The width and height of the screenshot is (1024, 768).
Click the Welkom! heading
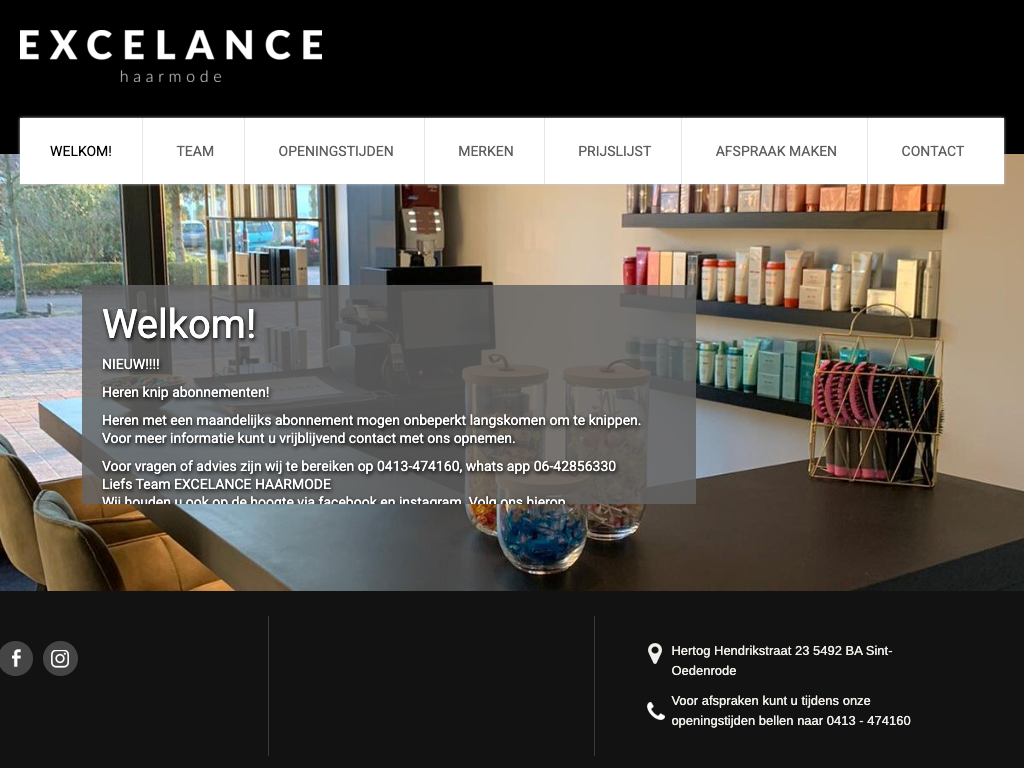179,323
